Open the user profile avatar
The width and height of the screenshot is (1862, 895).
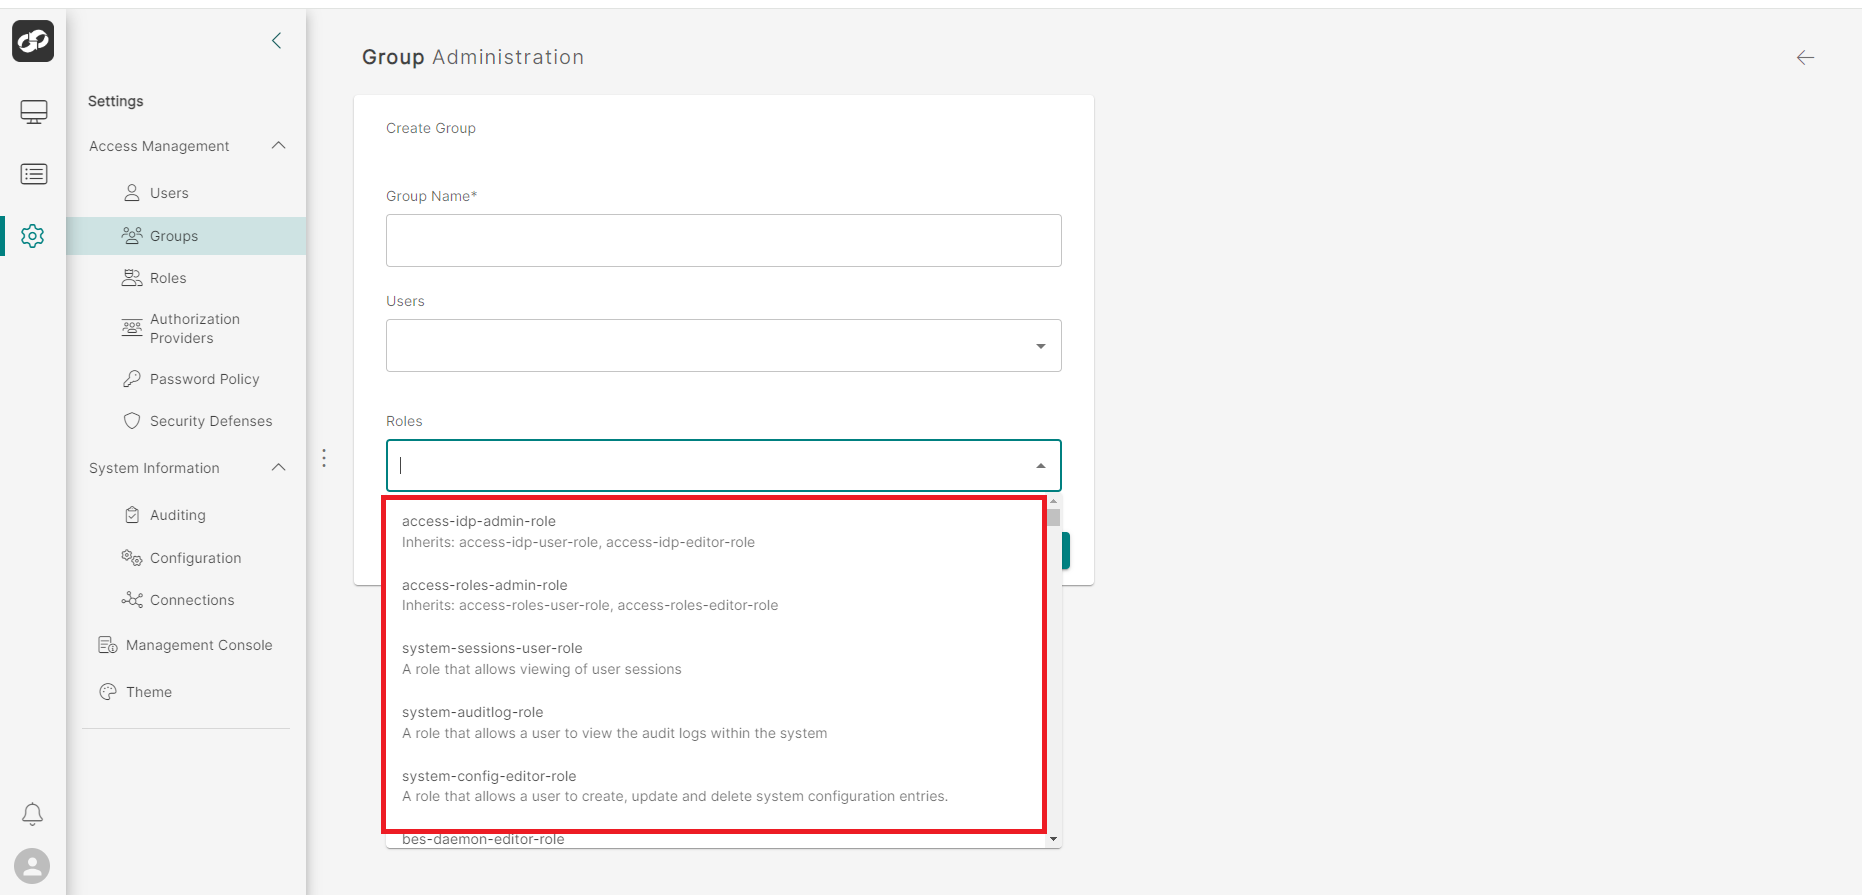pyautogui.click(x=33, y=866)
